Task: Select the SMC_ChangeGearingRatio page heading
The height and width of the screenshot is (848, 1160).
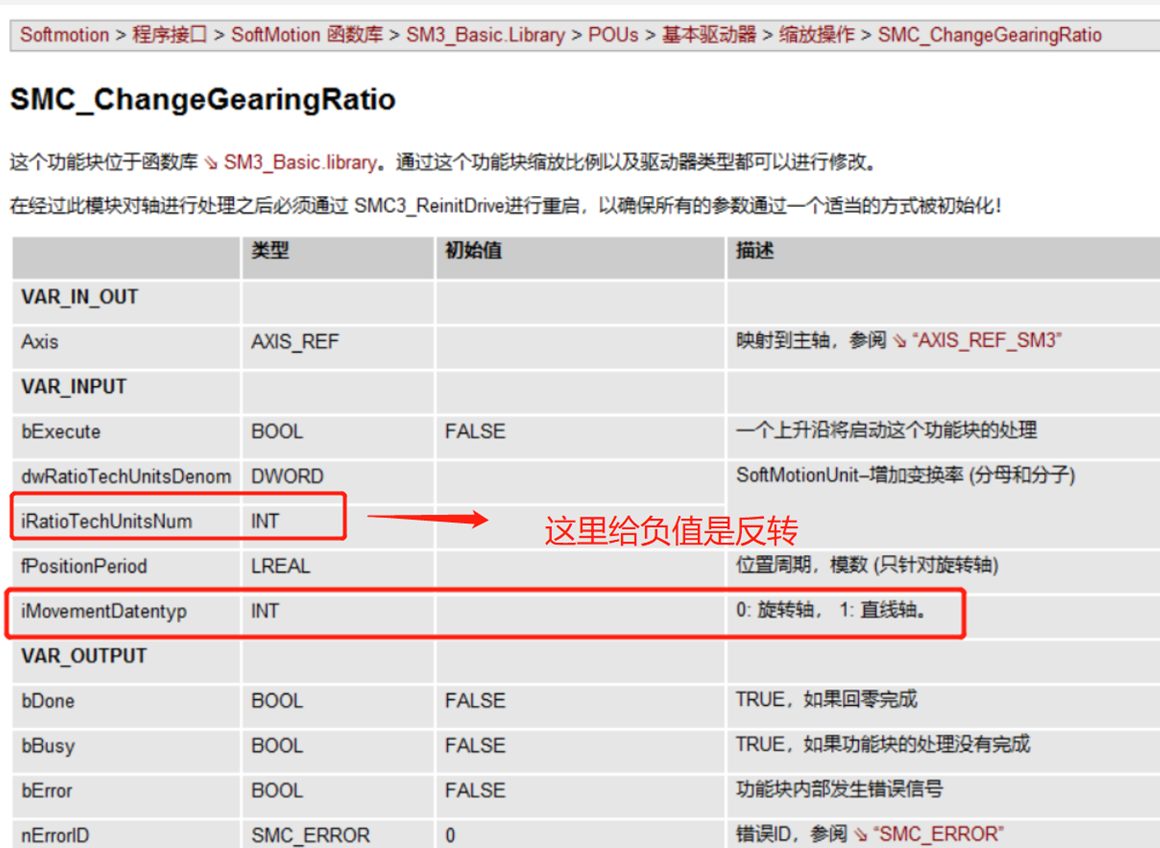Action: [203, 99]
